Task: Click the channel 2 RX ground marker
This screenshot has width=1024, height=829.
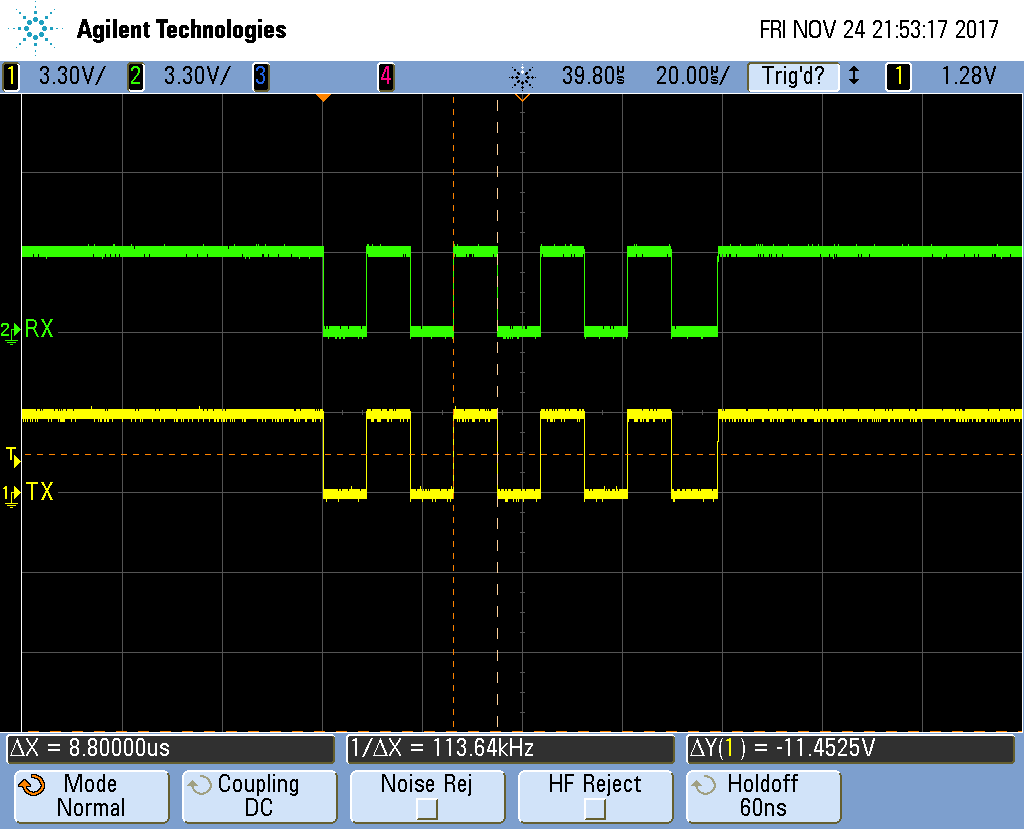Action: tap(10, 330)
